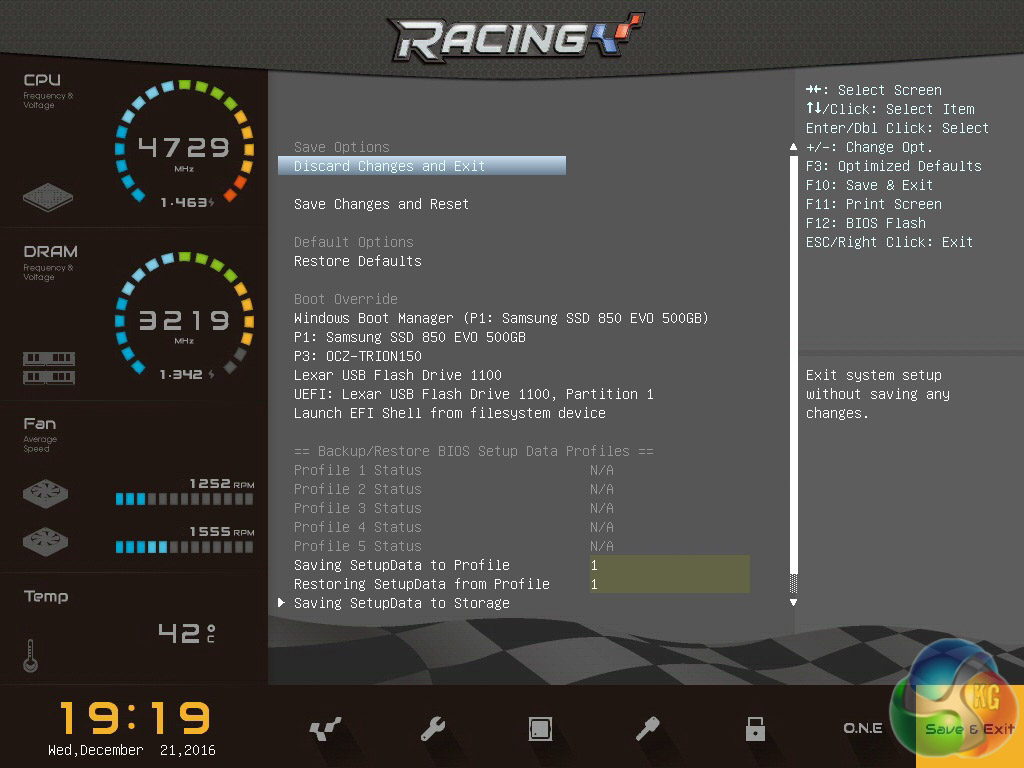Click the DRAM memory sticks icon
The width and height of the screenshot is (1024, 768).
[49, 368]
